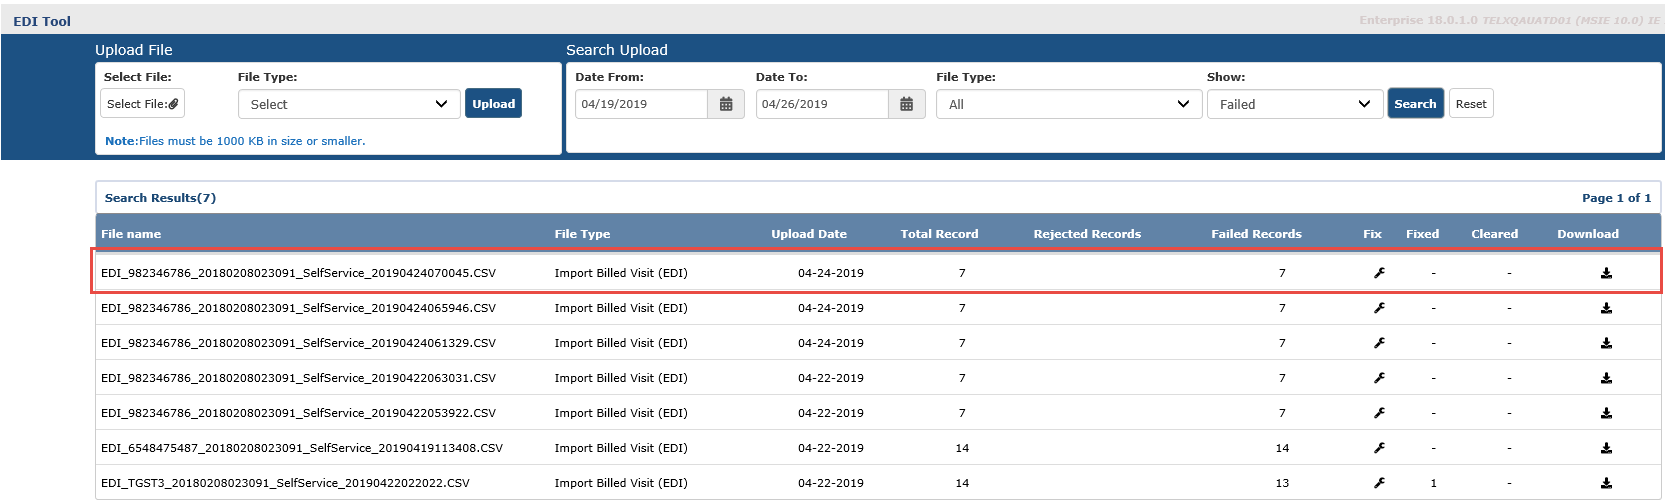Download the file ending 053922.CSV
Viewport: 1665px width, 504px height.
[x=1606, y=413]
